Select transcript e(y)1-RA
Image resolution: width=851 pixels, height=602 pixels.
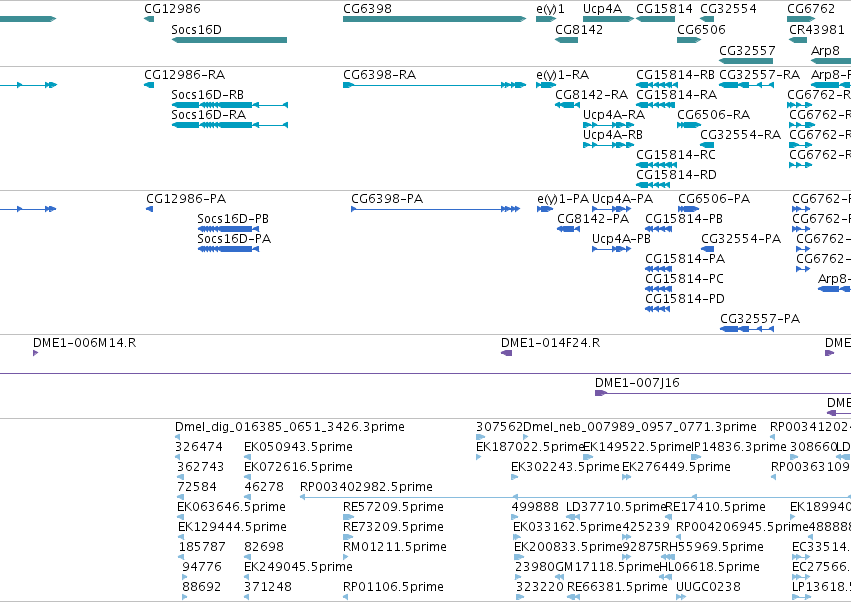pyautogui.click(x=546, y=85)
